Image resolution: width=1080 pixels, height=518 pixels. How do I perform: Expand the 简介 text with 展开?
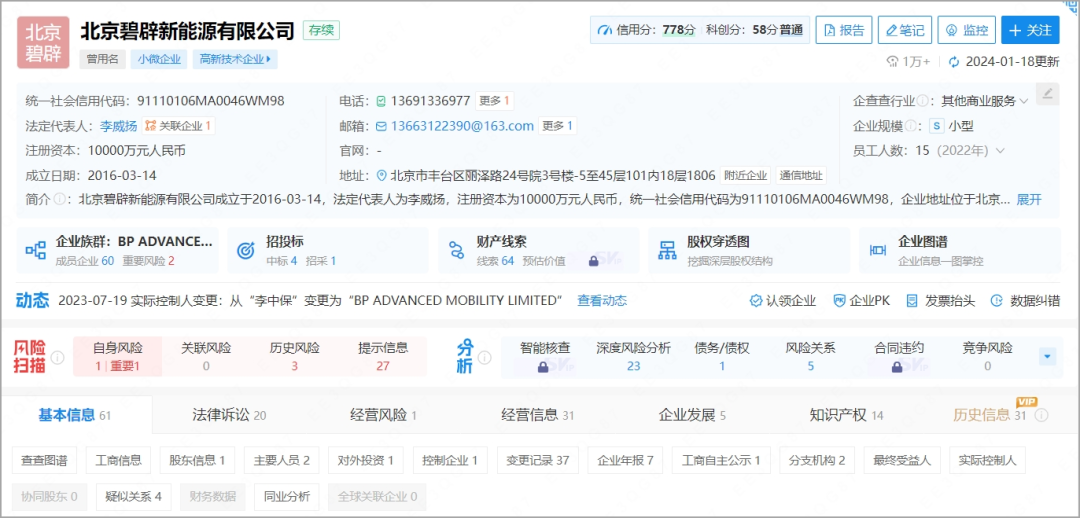tap(1029, 200)
